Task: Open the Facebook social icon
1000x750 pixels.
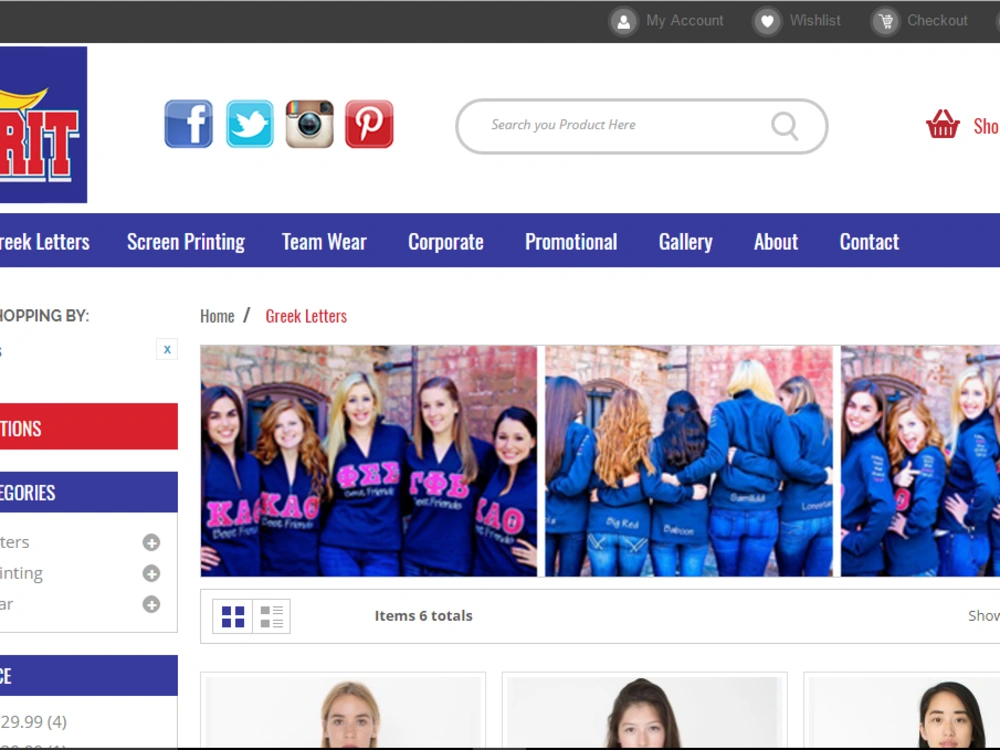Action: coord(188,124)
